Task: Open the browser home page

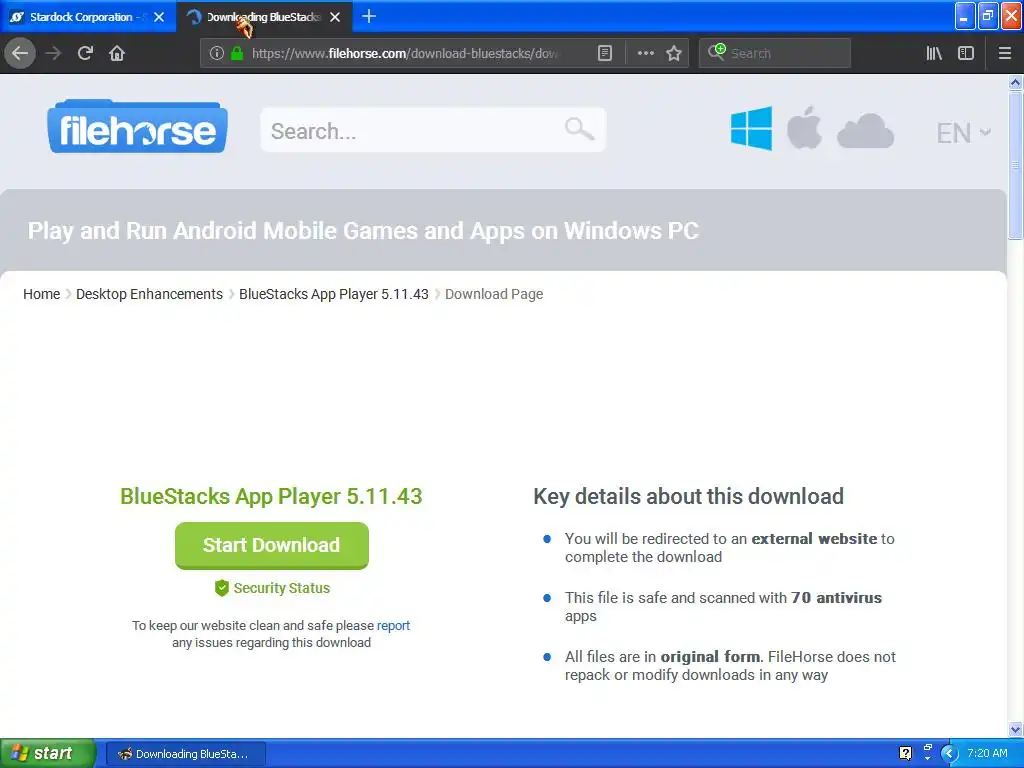Action: tap(117, 53)
